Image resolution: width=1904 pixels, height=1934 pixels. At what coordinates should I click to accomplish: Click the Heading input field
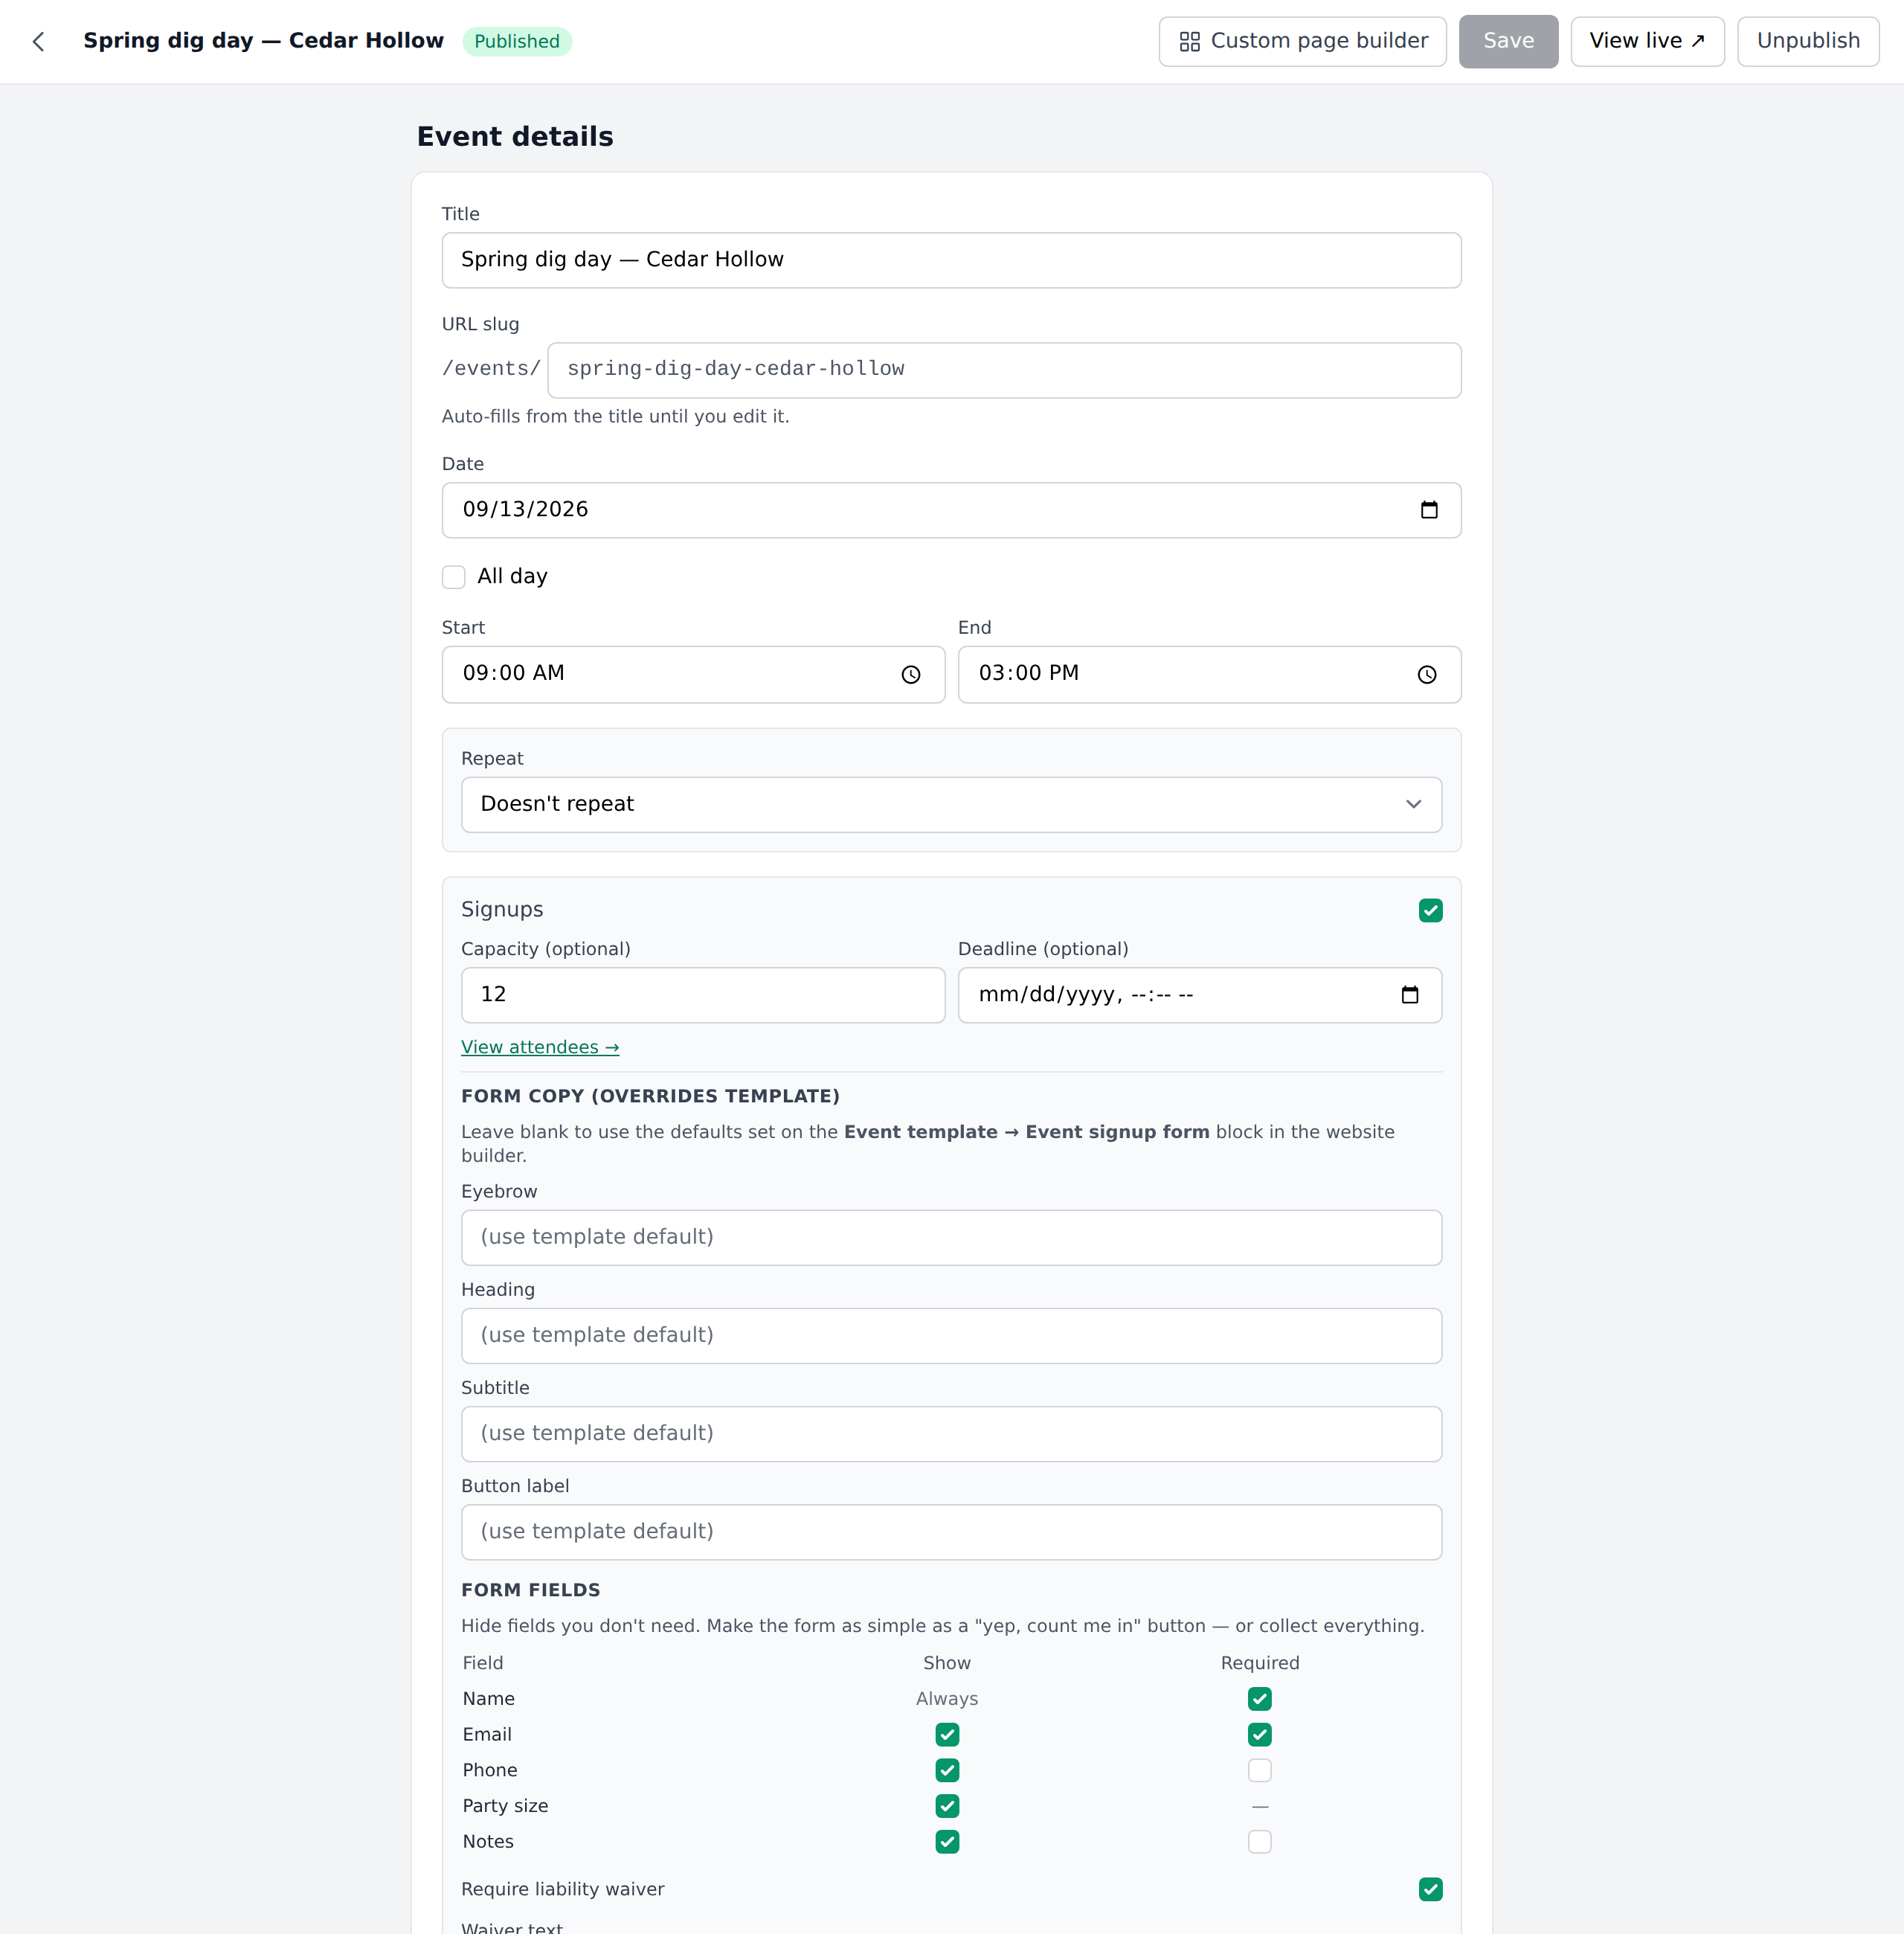tap(951, 1336)
